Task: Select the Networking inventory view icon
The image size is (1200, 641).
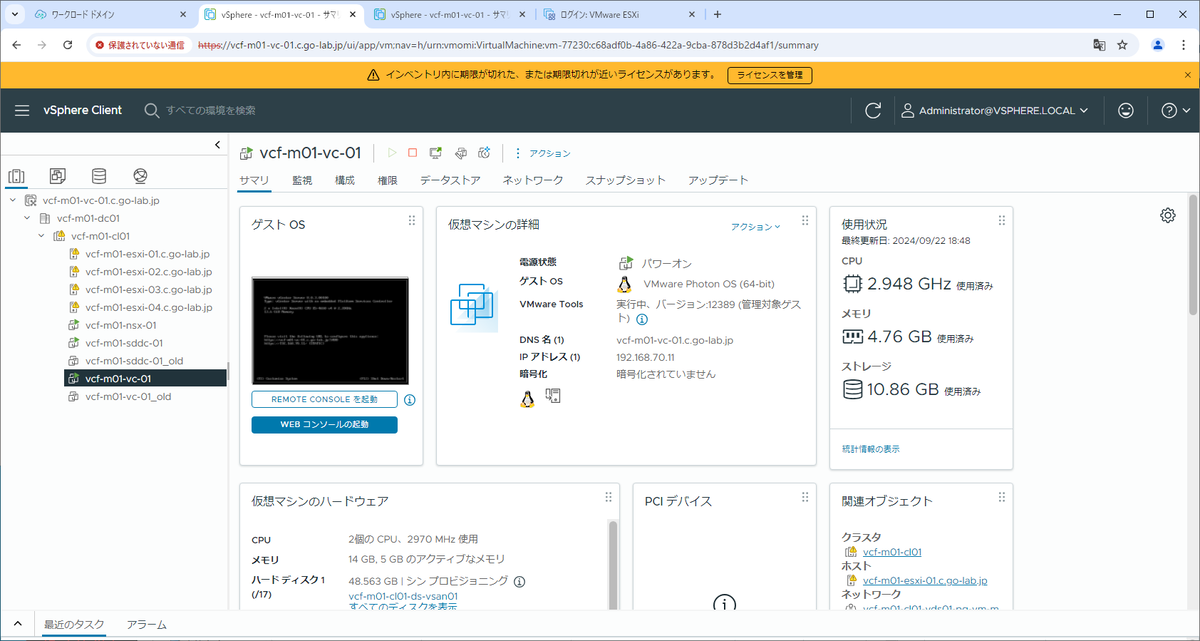Action: pyautogui.click(x=140, y=176)
